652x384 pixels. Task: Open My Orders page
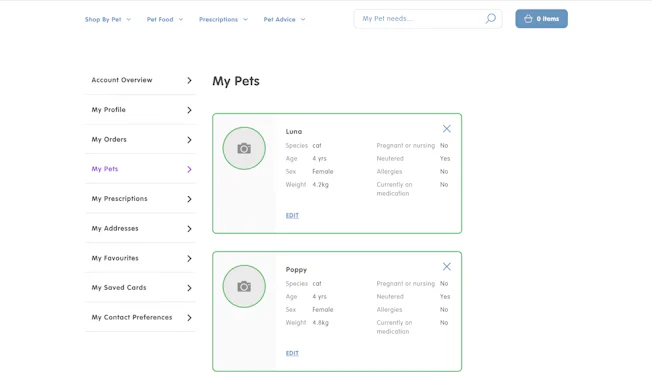141,139
